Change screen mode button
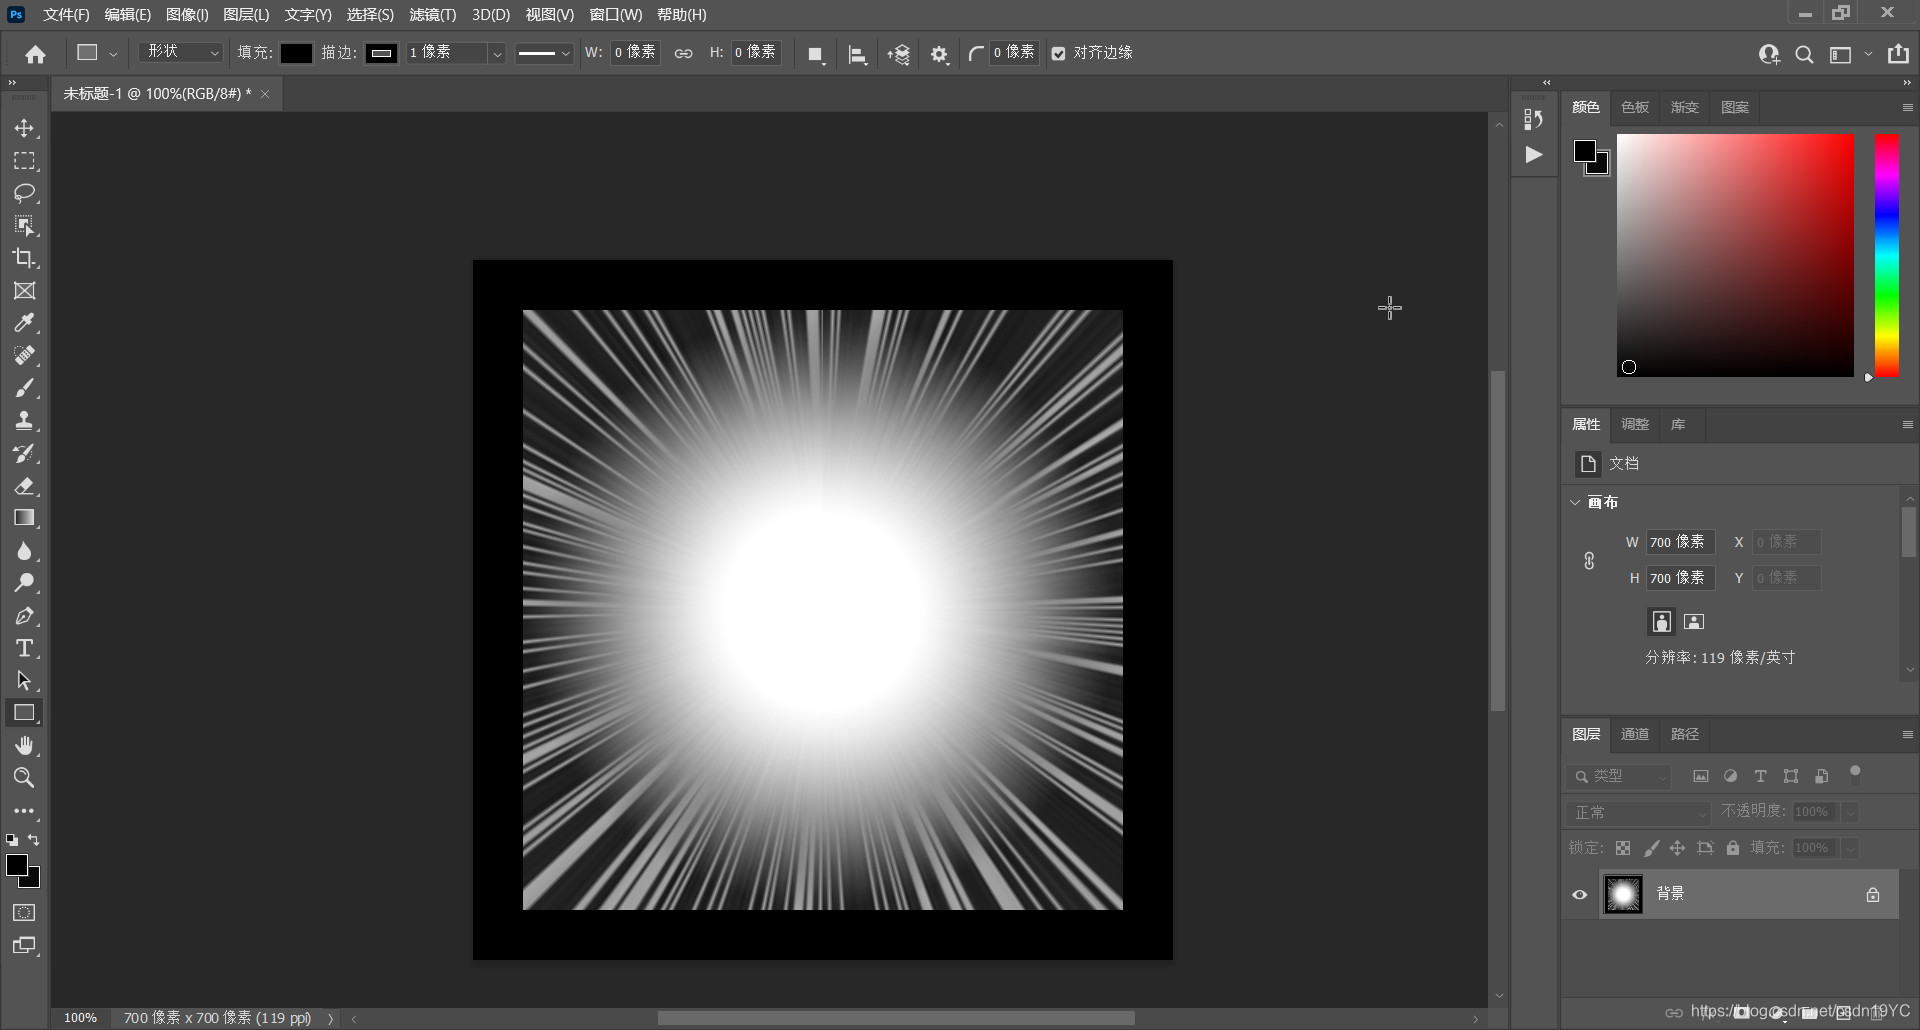The width and height of the screenshot is (1920, 1030). (24, 945)
